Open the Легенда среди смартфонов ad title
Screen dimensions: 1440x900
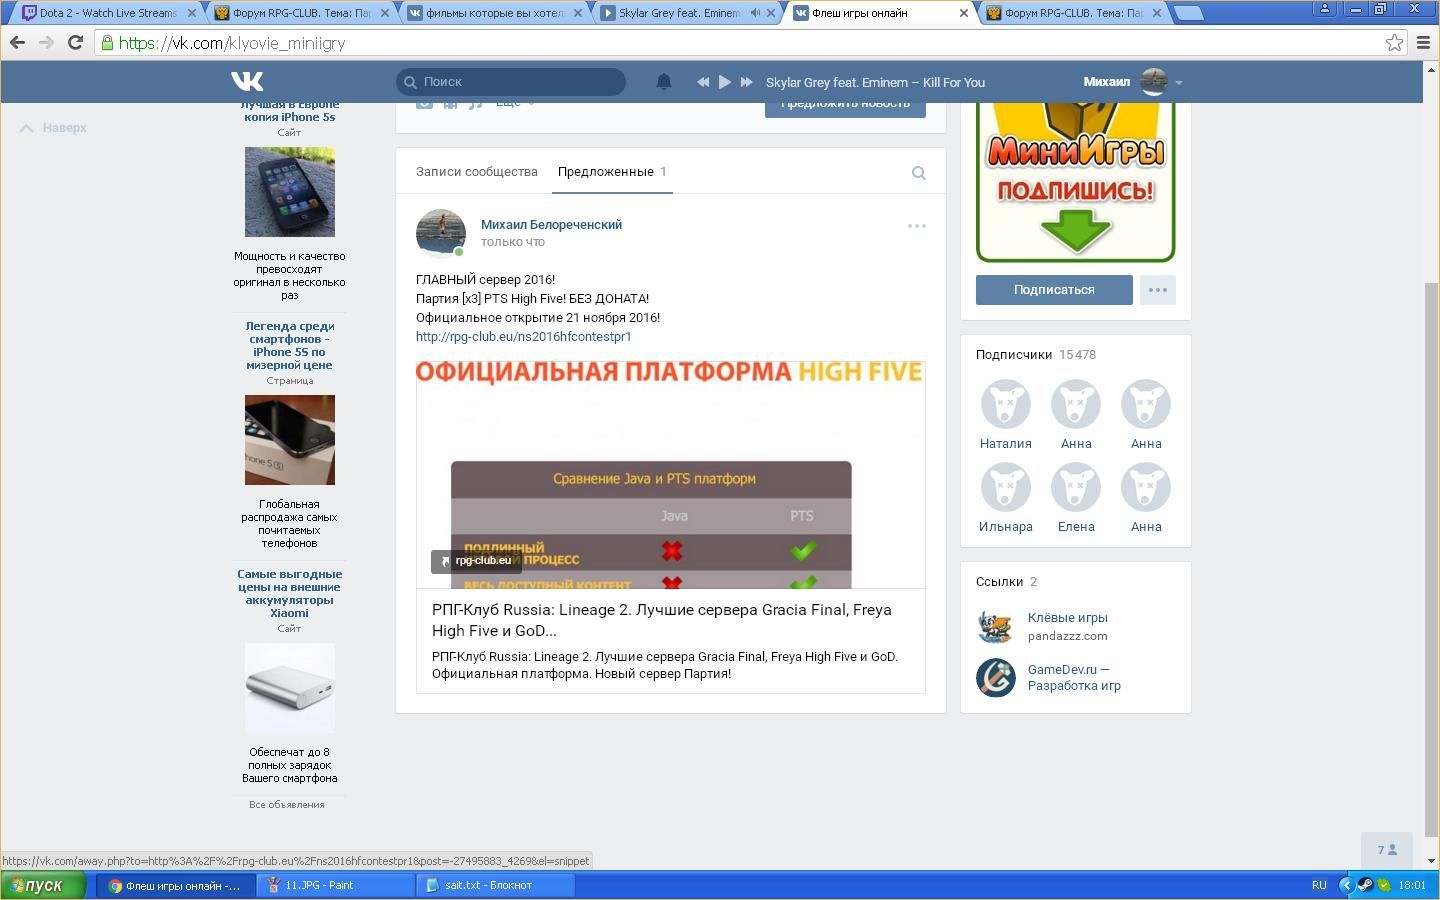(290, 345)
